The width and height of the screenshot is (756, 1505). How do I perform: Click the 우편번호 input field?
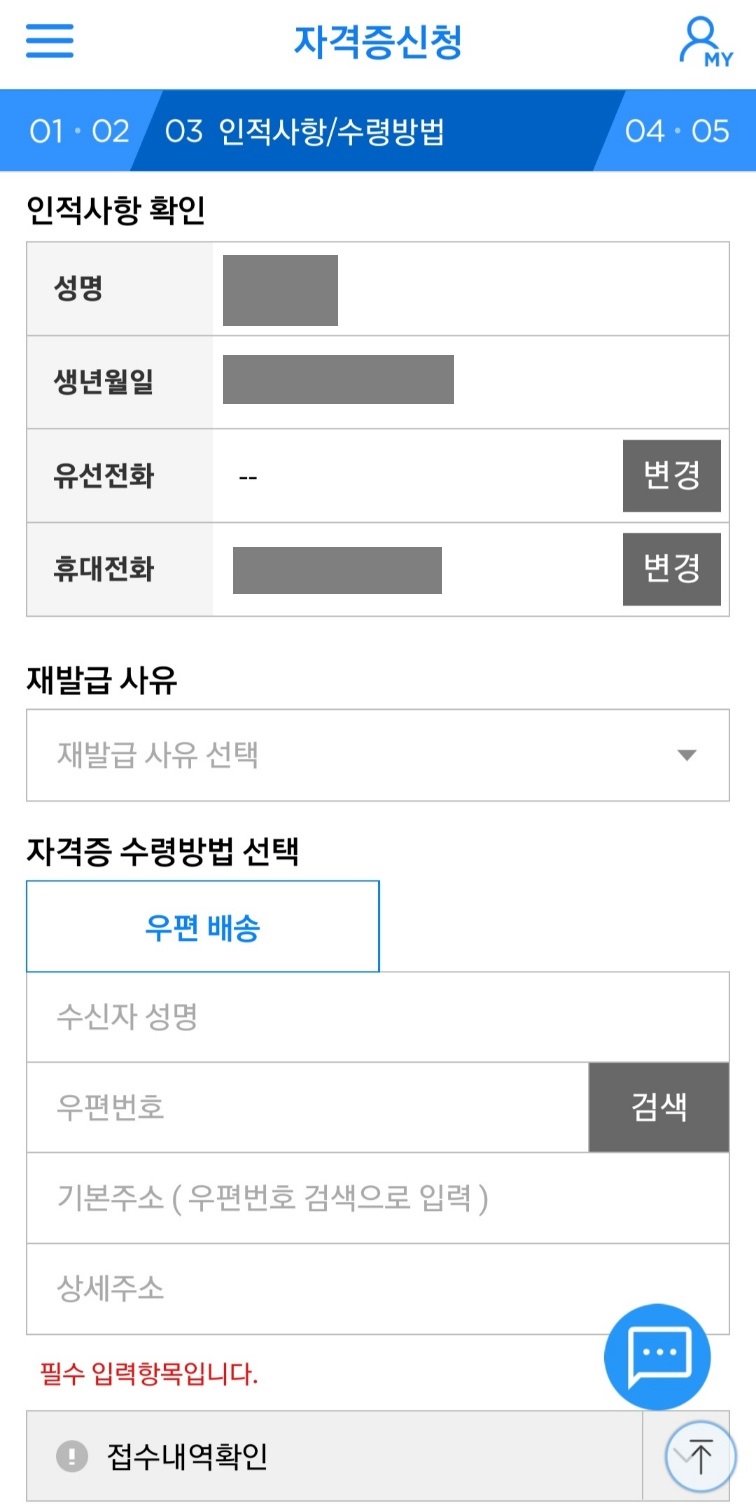300,1107
